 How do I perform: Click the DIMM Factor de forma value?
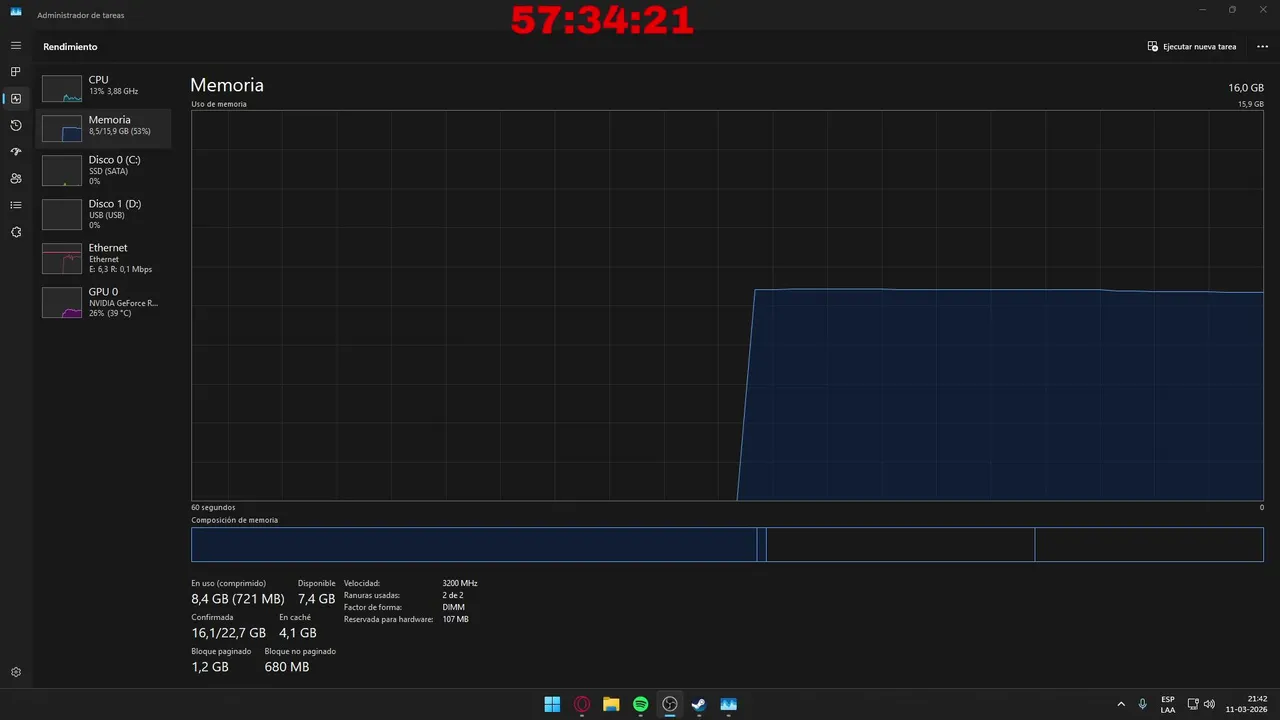453,607
